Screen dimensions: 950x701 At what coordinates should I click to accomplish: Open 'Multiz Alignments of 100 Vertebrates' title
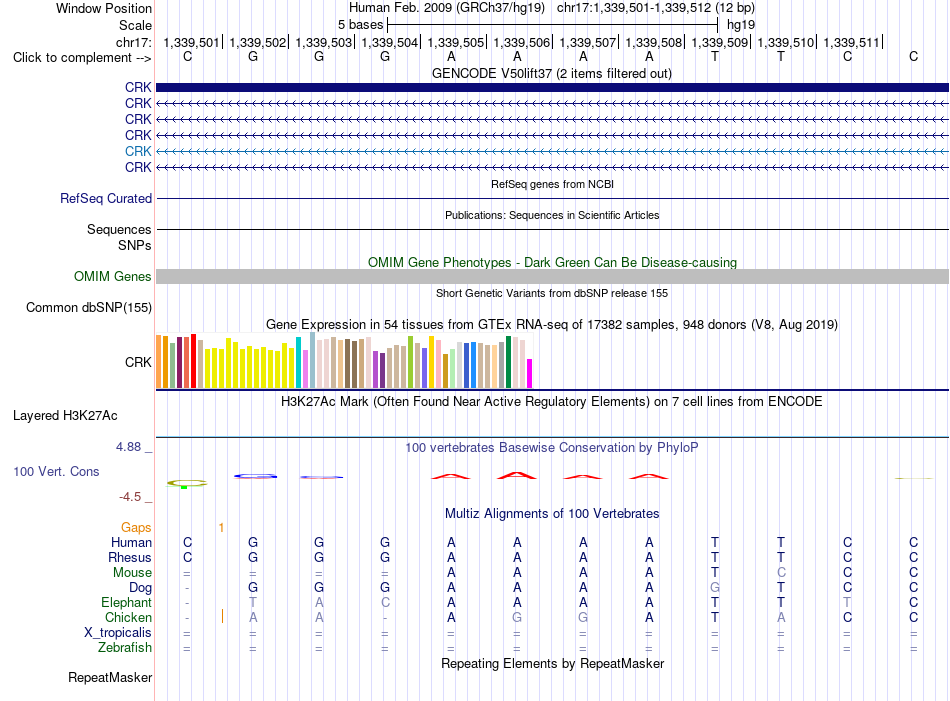coord(552,513)
